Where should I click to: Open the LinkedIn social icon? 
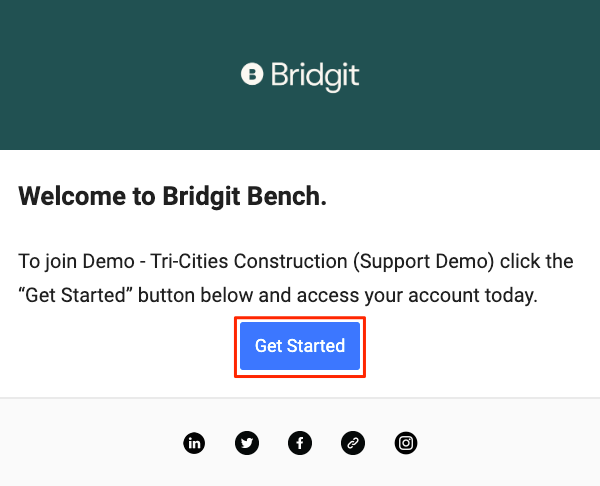tap(194, 443)
